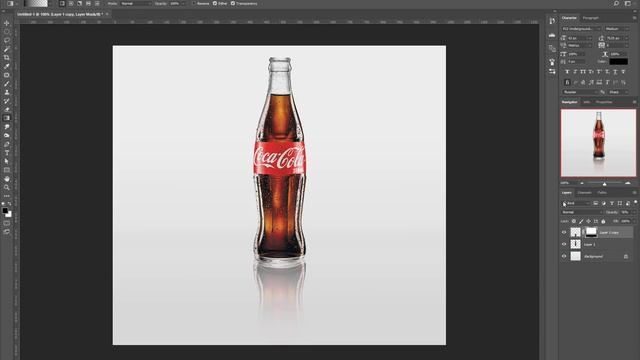This screenshot has height=360, width=640.
Task: Open font style Medium dropdown
Action: click(x=617, y=29)
